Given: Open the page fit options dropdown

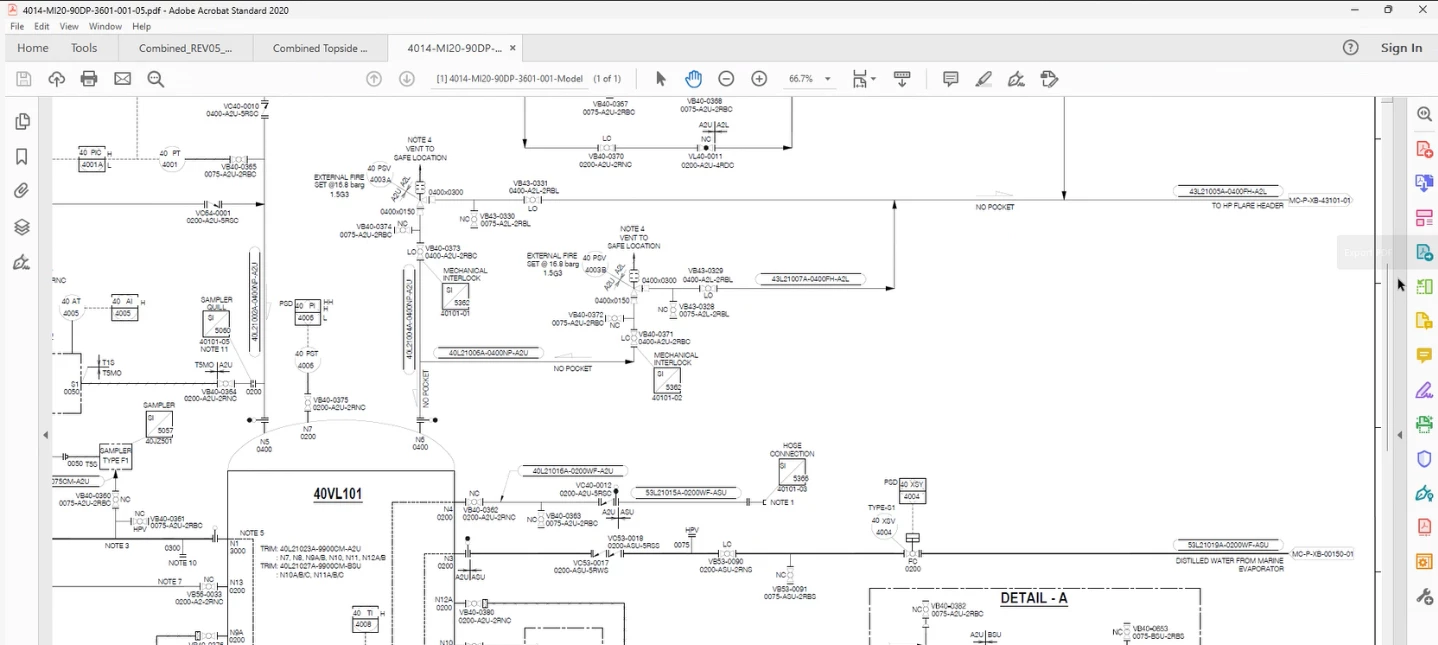Looking at the screenshot, I should coord(864,79).
